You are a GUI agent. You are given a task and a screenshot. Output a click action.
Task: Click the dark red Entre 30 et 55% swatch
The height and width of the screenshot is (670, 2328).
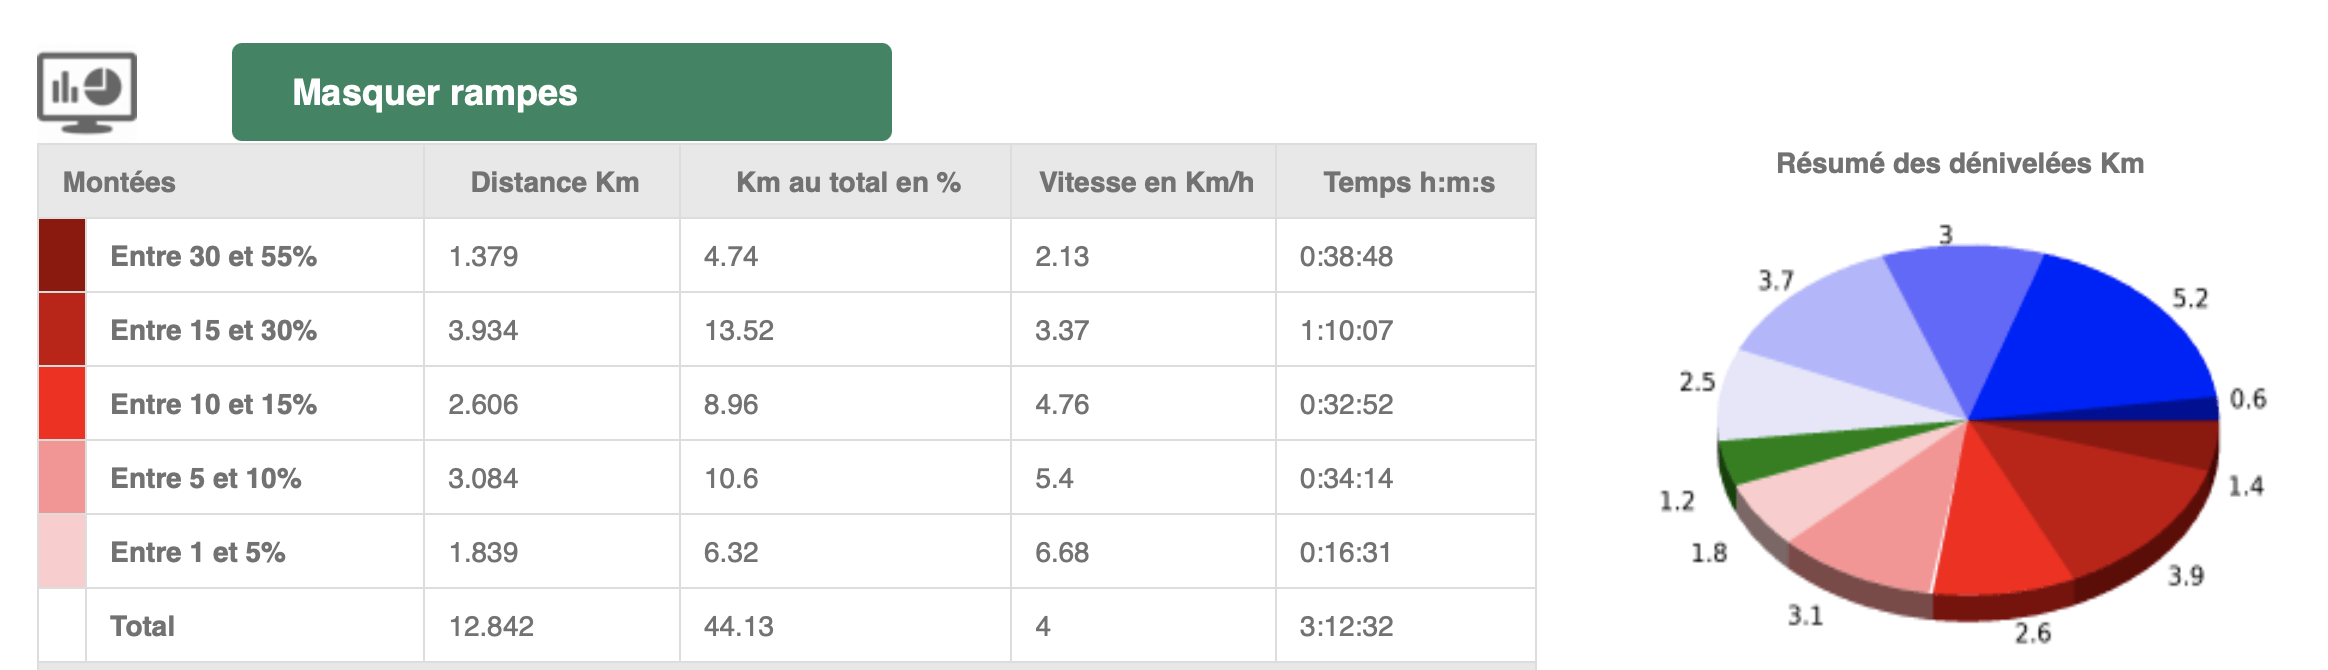62,256
